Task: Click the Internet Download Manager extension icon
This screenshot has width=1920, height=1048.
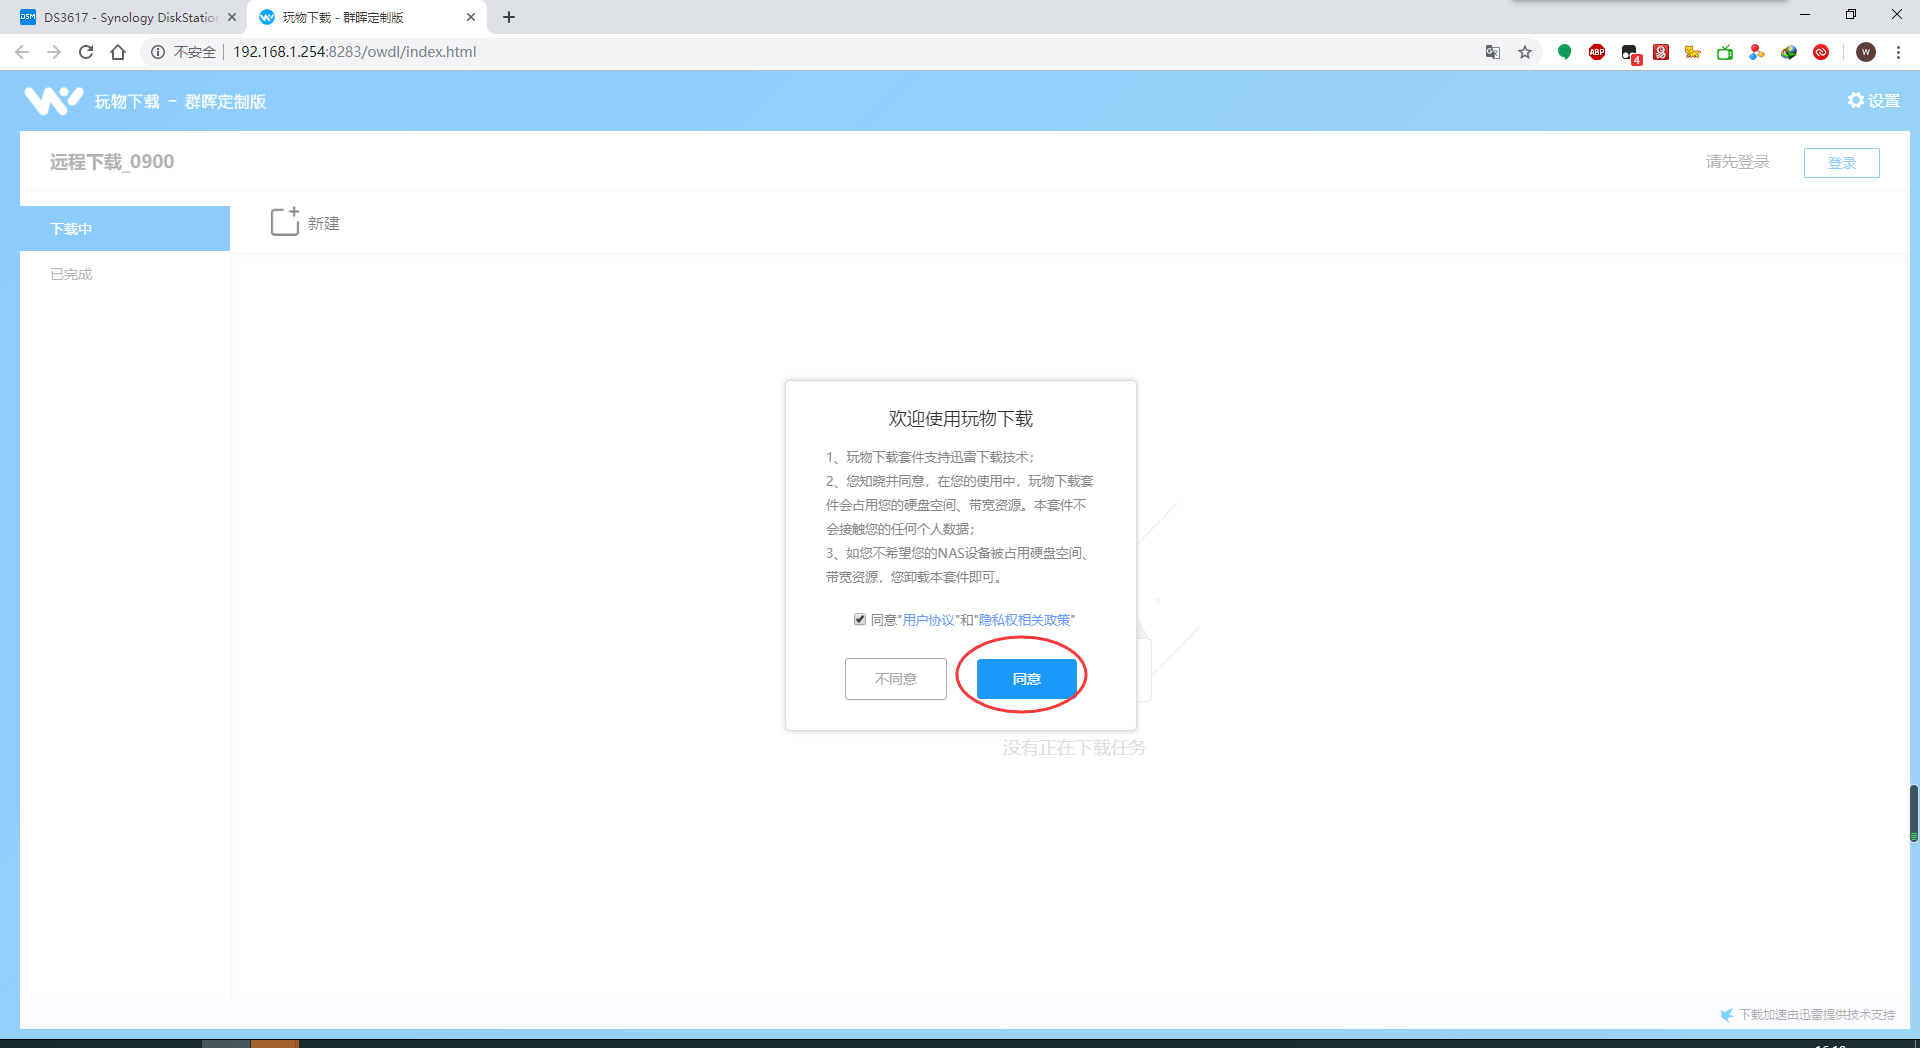Action: pos(1789,52)
